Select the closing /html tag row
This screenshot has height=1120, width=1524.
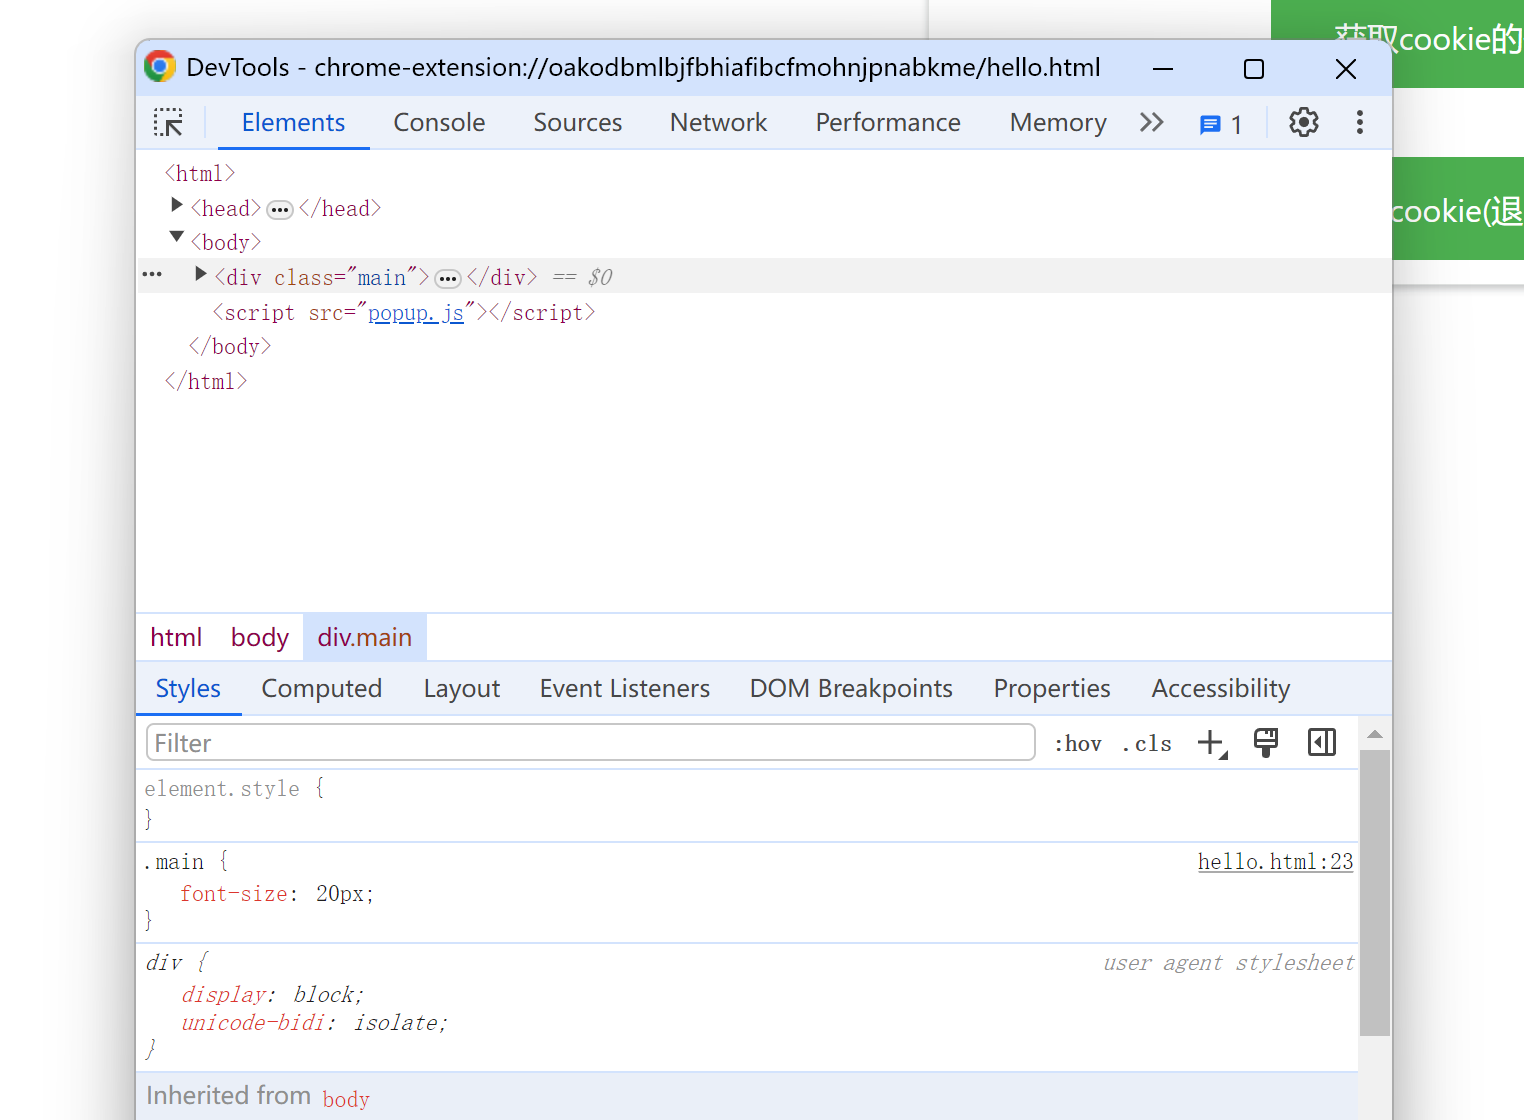(x=206, y=382)
